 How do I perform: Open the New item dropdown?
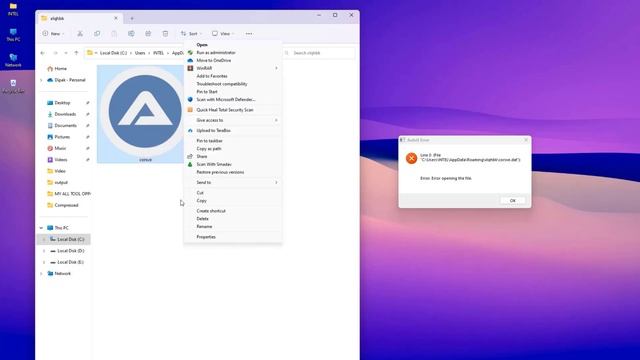click(x=53, y=33)
